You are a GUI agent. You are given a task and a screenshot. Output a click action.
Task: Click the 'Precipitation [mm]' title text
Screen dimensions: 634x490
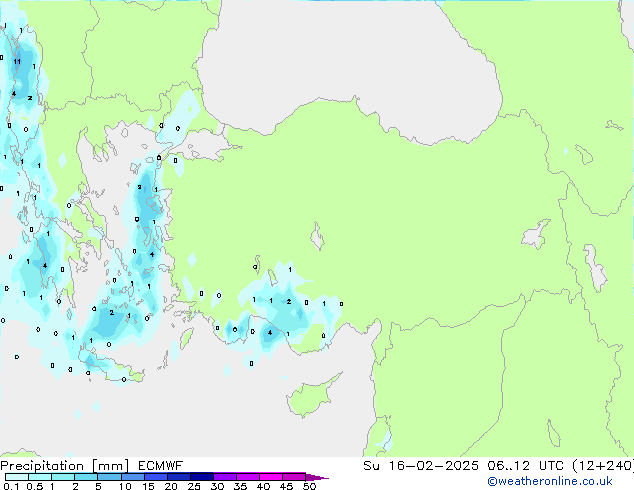[65, 466]
